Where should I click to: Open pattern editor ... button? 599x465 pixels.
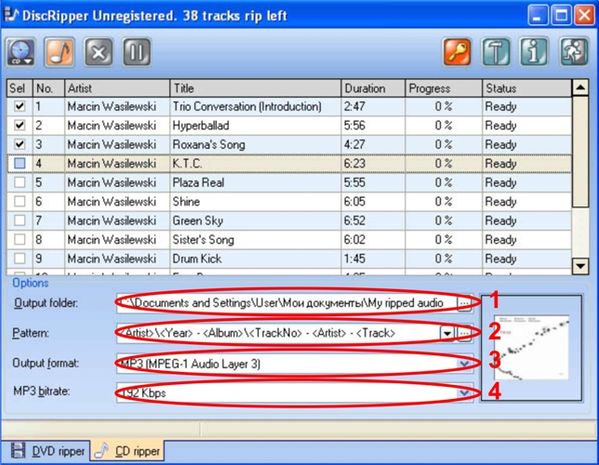tap(464, 334)
